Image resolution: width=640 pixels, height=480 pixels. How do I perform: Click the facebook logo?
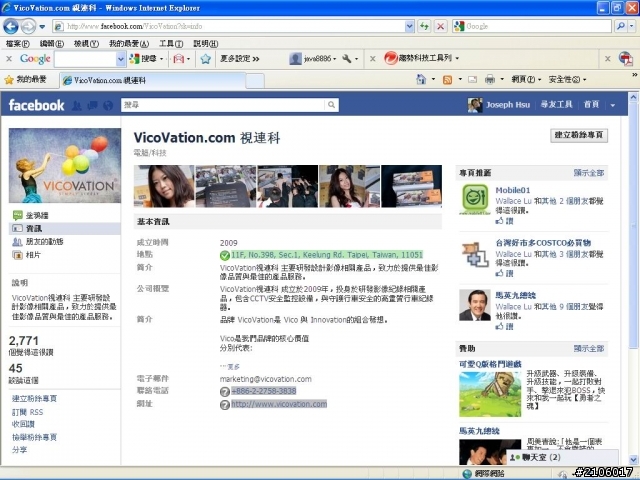coord(36,105)
